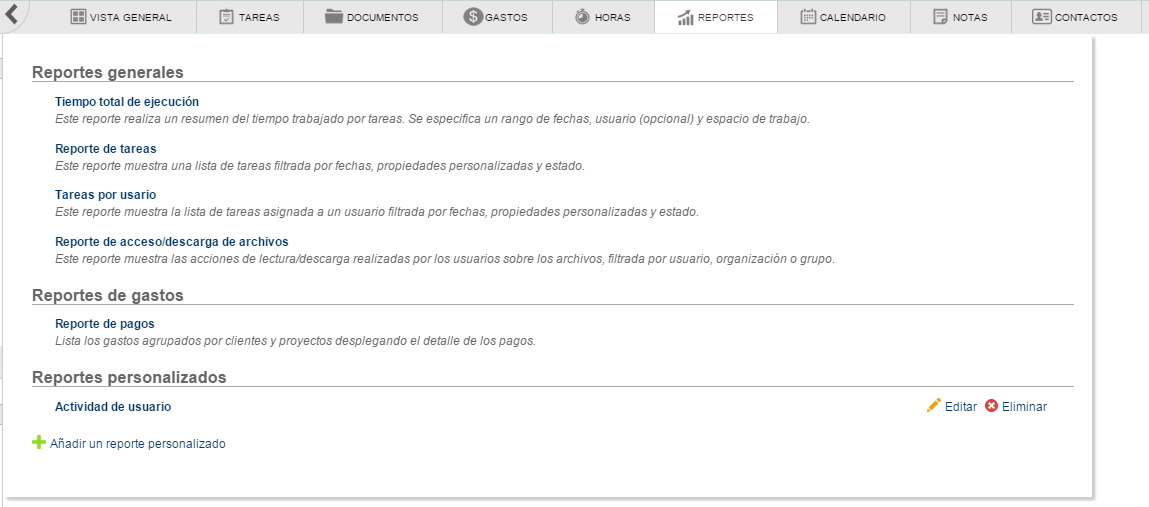Image resolution: width=1149 pixels, height=507 pixels.
Task: Switch to the Reportes tab
Action: pos(715,17)
